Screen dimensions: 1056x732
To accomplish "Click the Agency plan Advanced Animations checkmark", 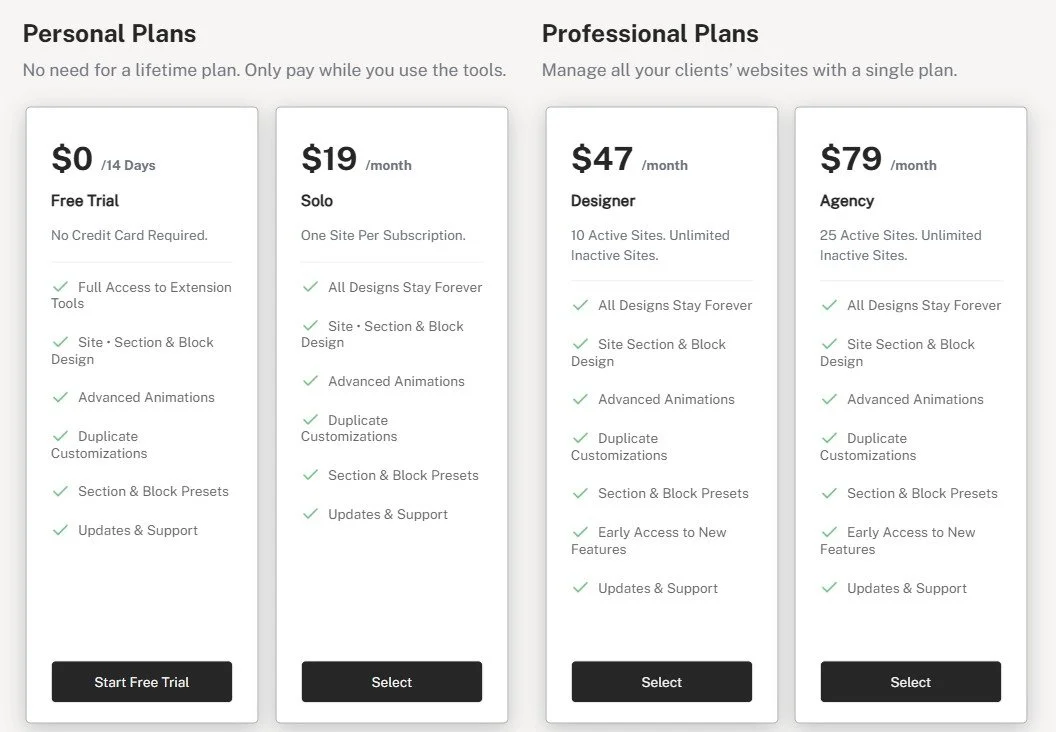I will pos(829,399).
